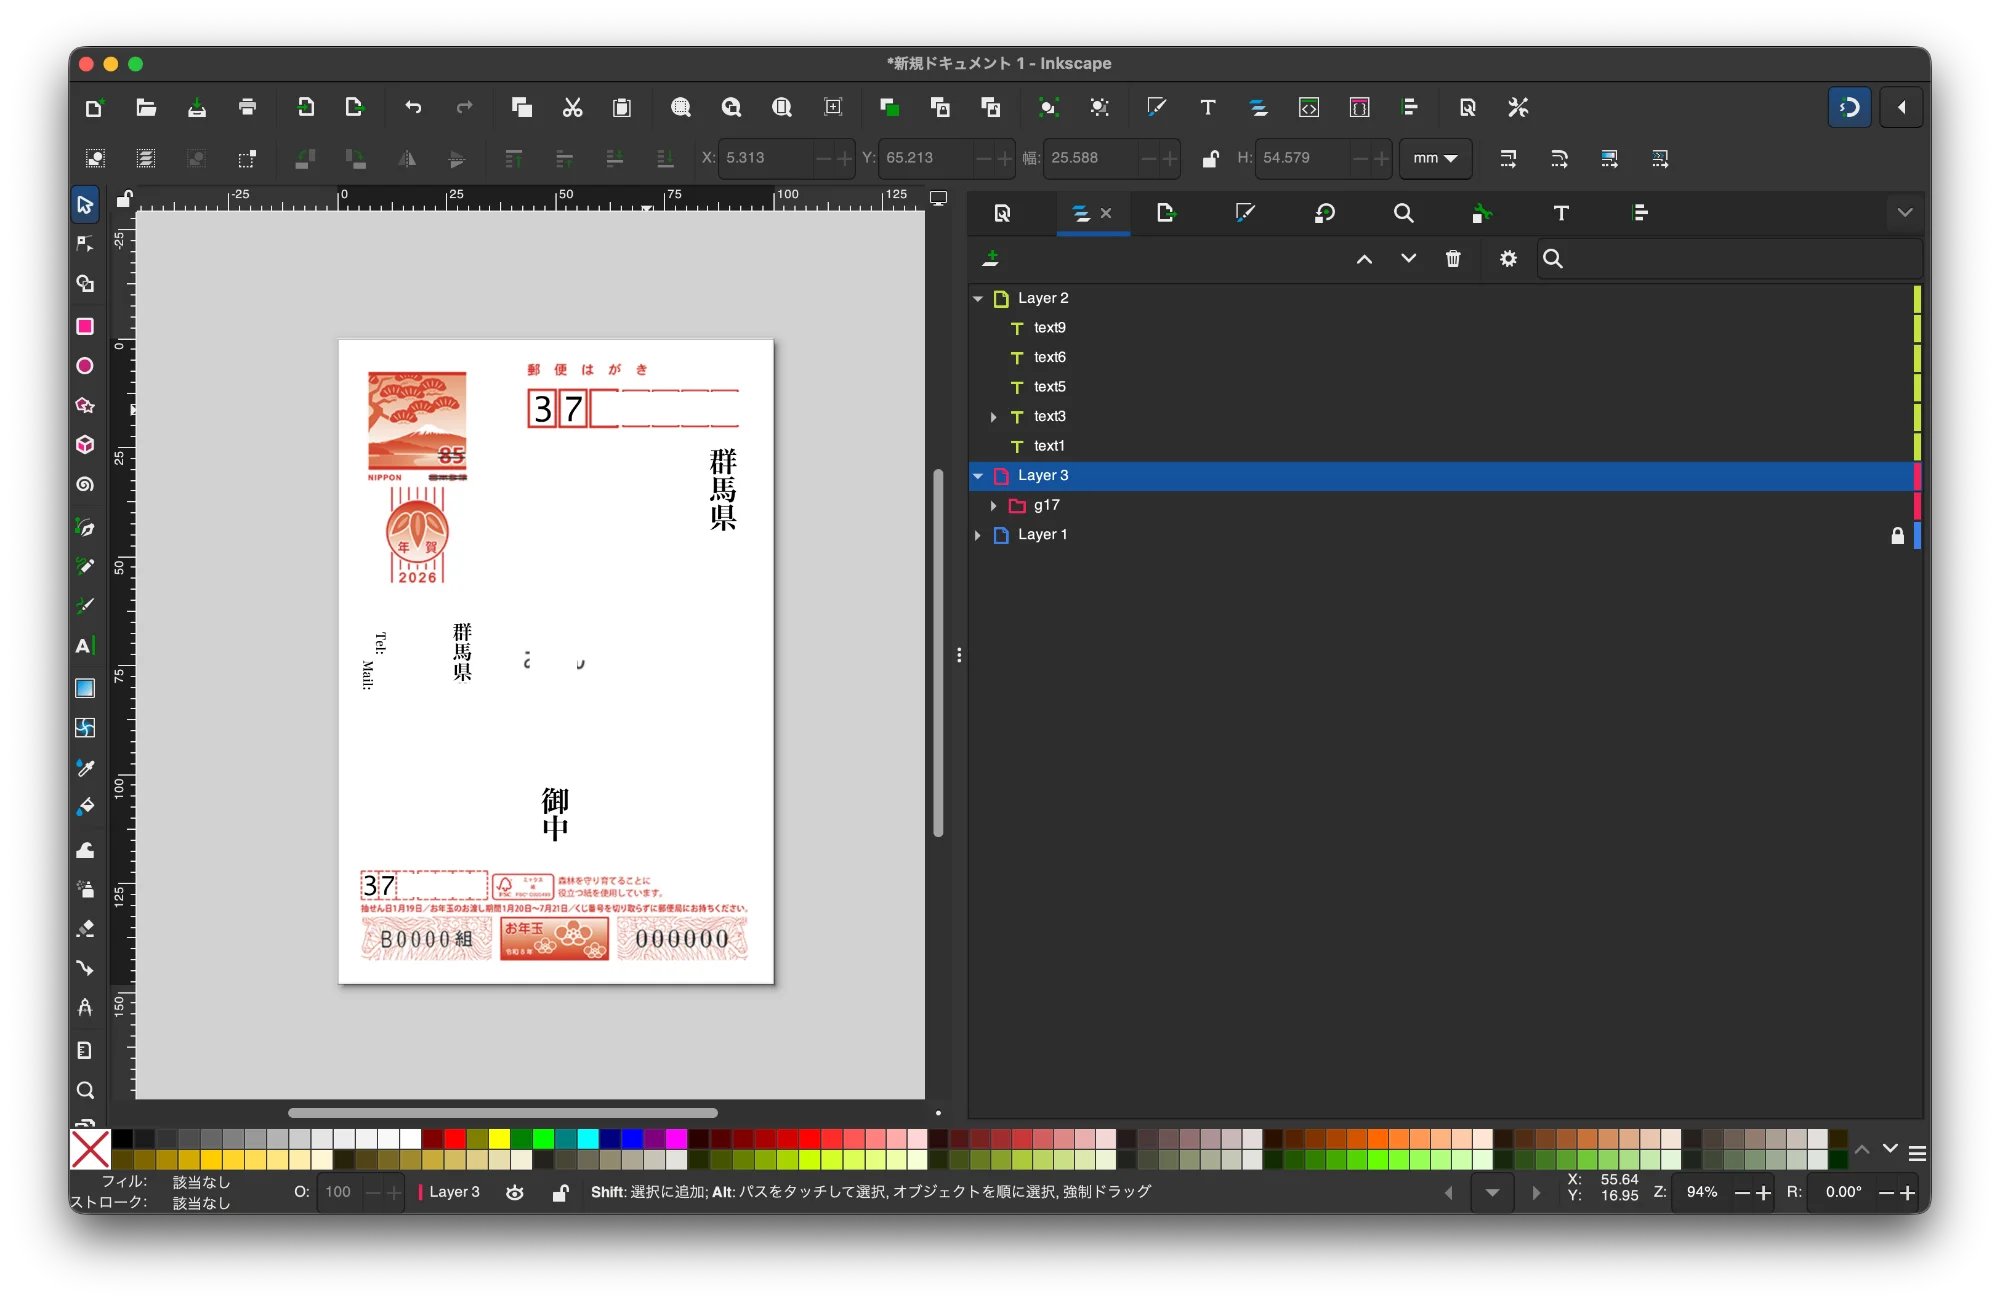The image size is (2000, 1305).
Task: Click the Add Layer icon
Action: pyautogui.click(x=991, y=259)
